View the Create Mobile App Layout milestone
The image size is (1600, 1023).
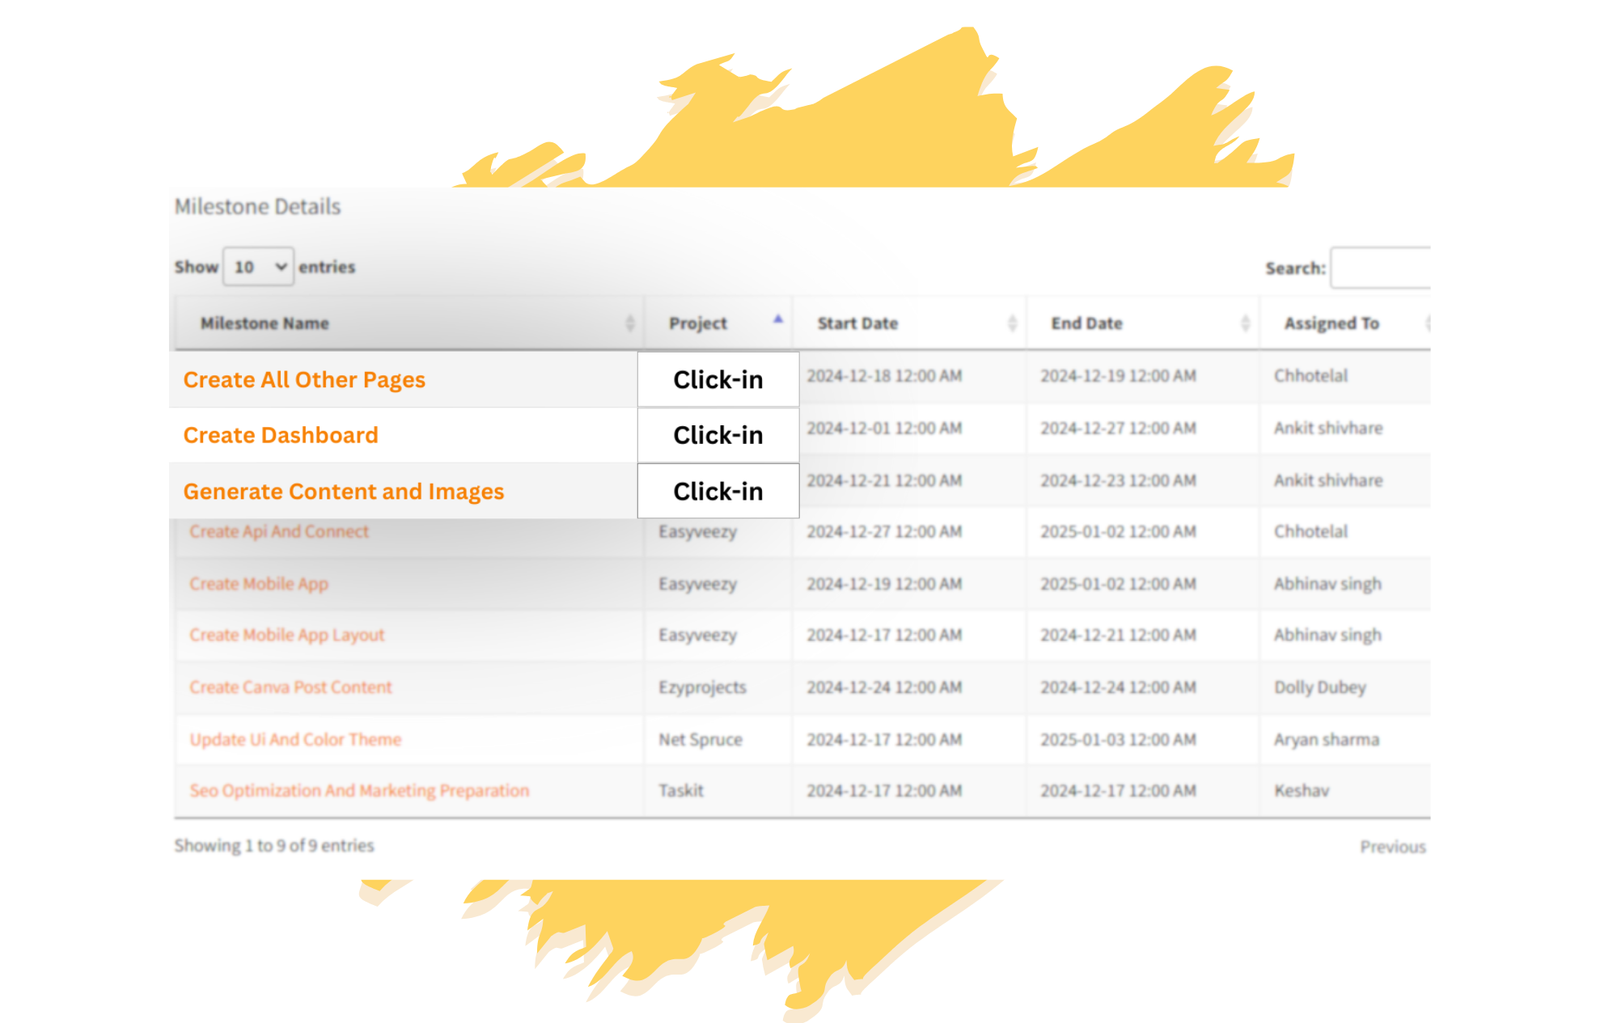287,635
